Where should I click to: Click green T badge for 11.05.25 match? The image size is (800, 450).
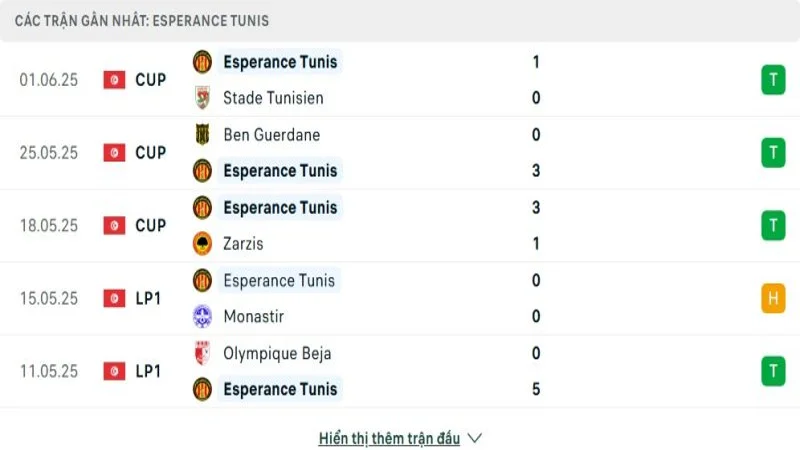(773, 371)
